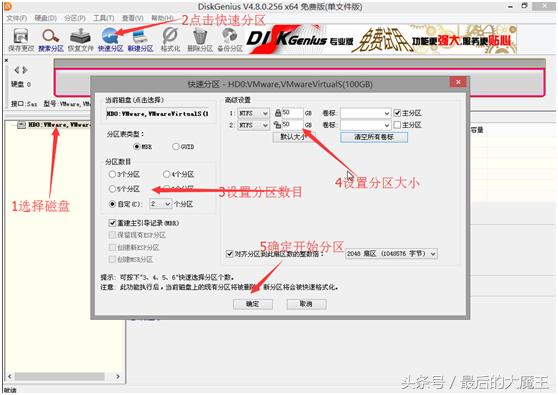Open partition 2 卷标 label dropdown

(x=387, y=125)
